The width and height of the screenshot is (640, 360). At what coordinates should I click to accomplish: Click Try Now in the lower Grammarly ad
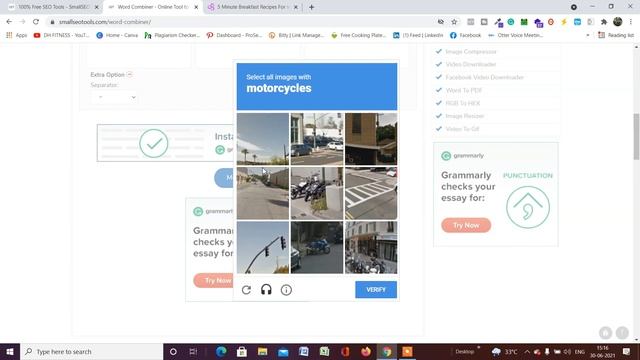(x=213, y=280)
